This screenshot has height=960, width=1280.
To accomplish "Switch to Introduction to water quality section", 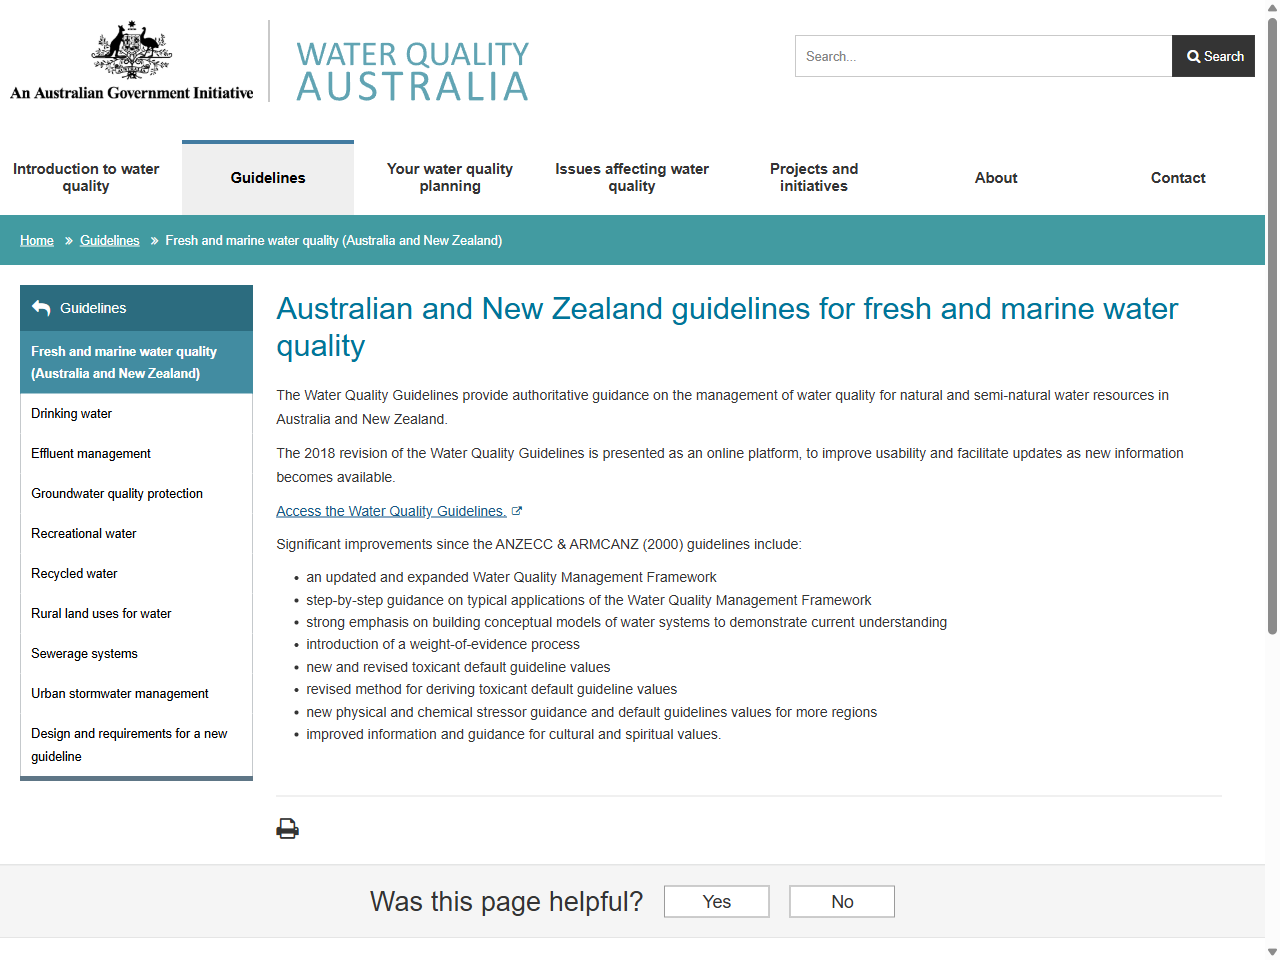I will tap(86, 177).
